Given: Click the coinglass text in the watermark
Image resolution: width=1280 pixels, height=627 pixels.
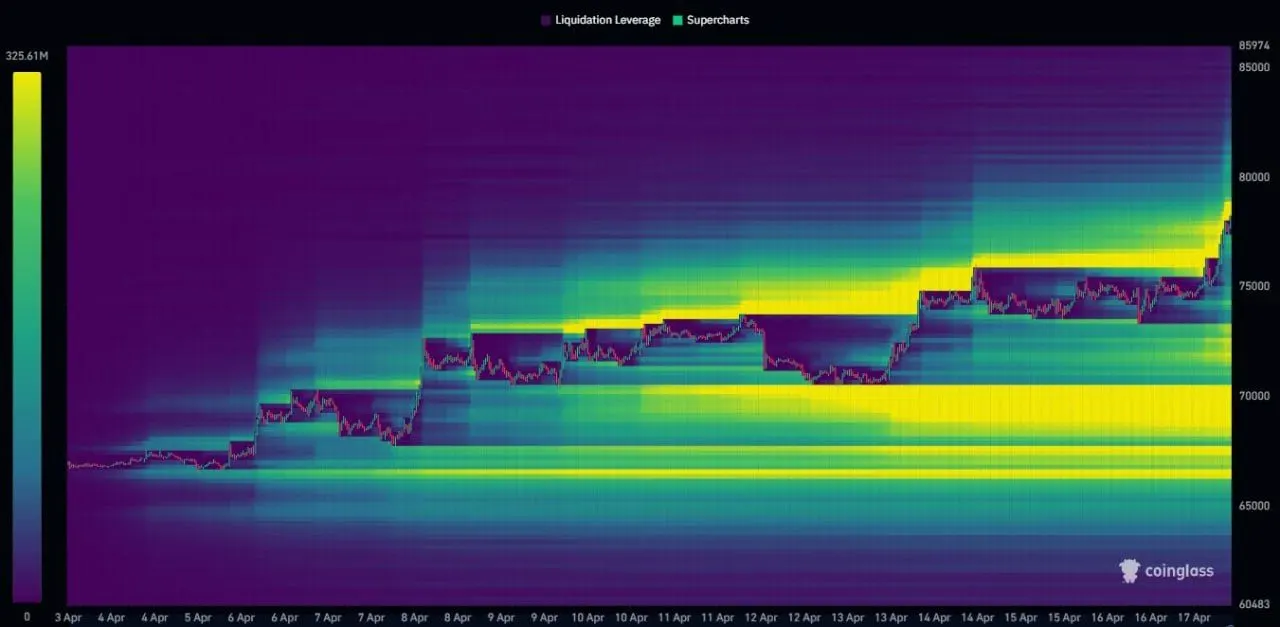Looking at the screenshot, I should 1180,571.
